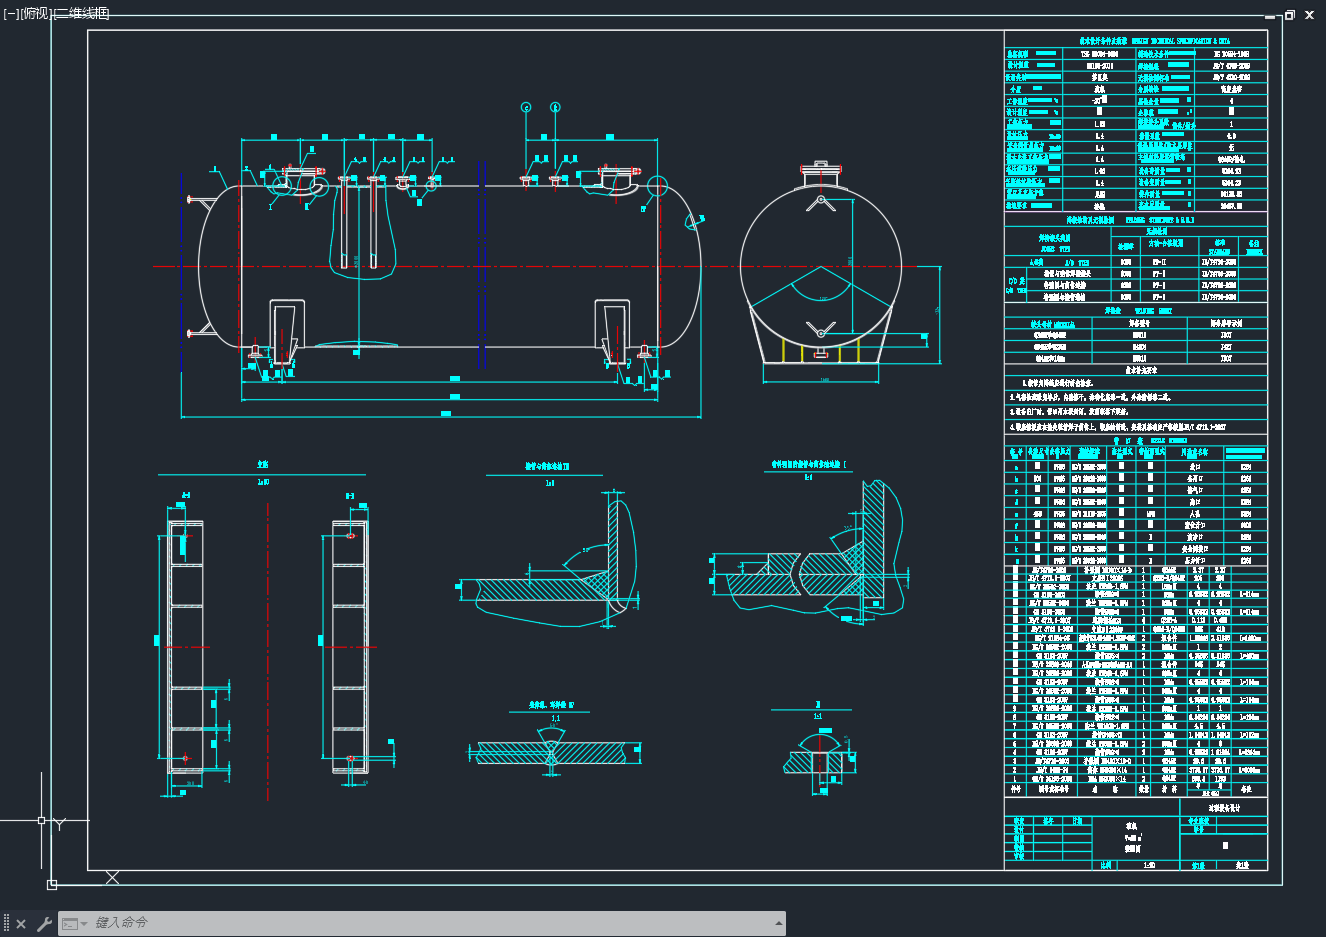Open command line customize wrench options
The width and height of the screenshot is (1326, 937).
click(x=44, y=924)
